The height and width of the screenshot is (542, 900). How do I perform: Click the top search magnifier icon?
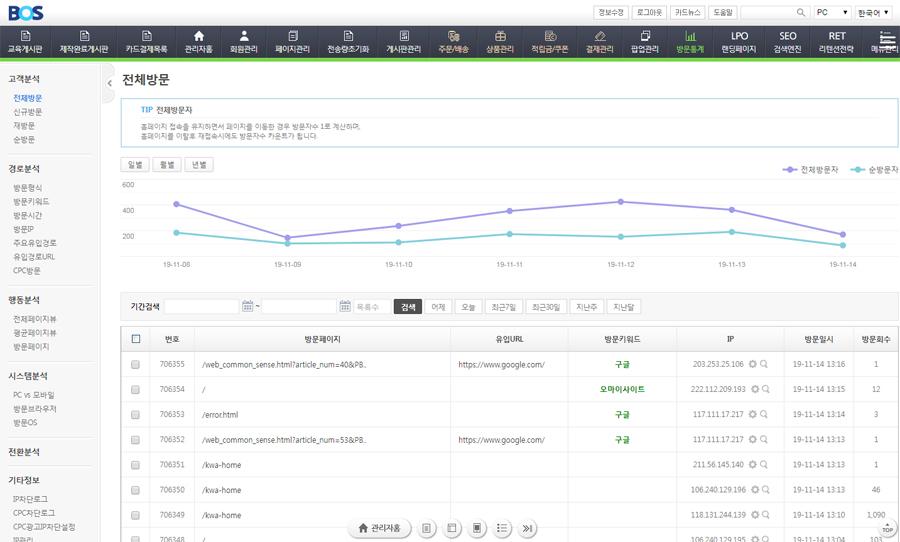click(801, 12)
